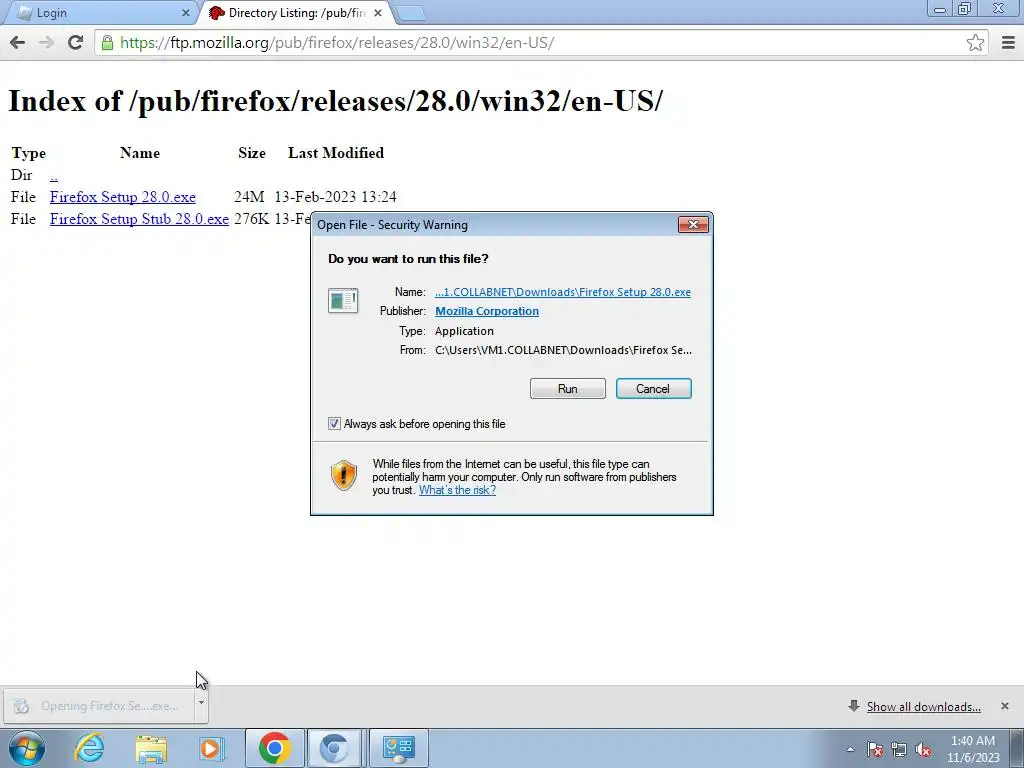Select the Directory Listing tab
The height and width of the screenshot is (768, 1024).
(297, 12)
